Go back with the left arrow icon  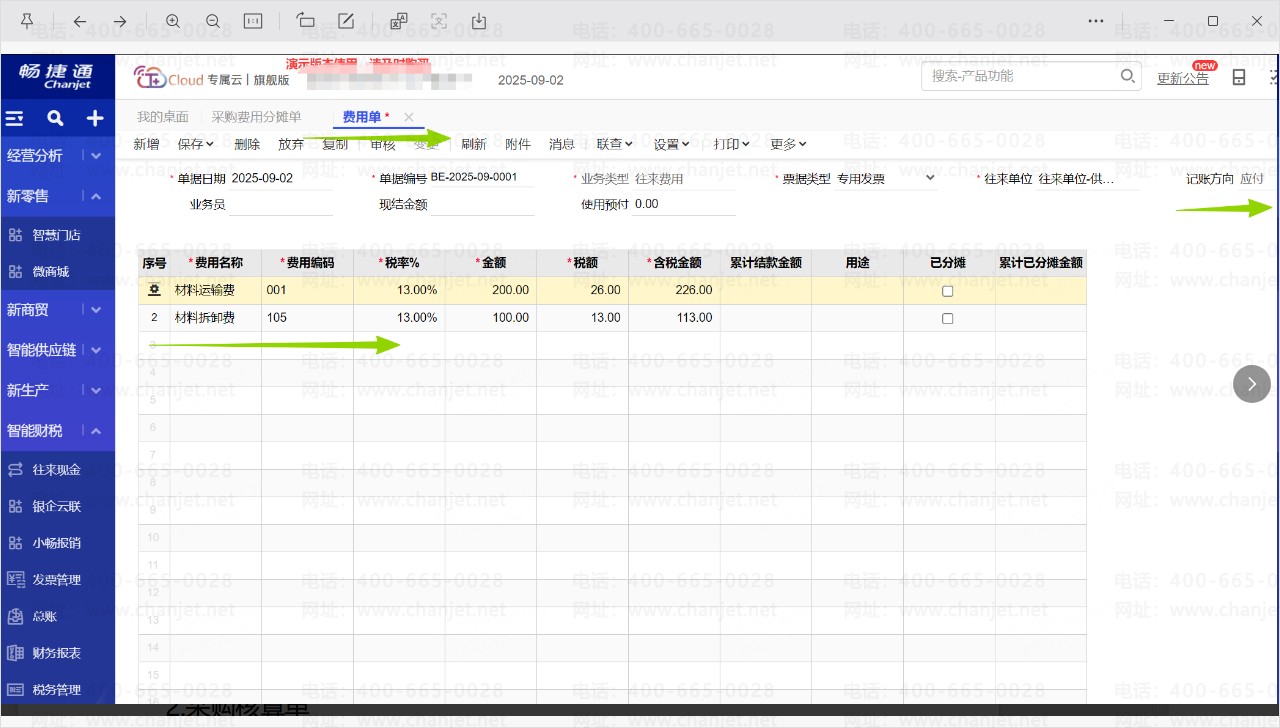(x=80, y=21)
